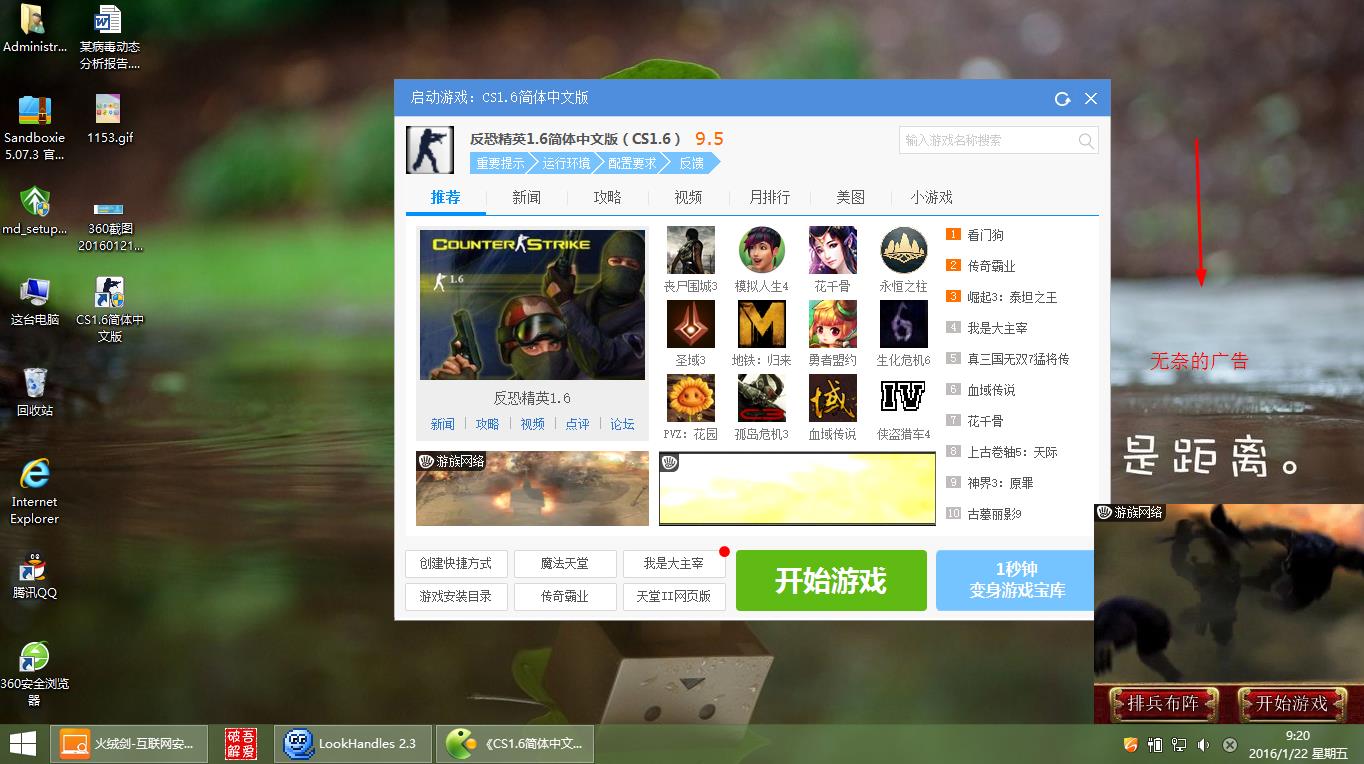Viewport: 1364px width, 764px height.
Task: Select the 推荐 tab
Action: click(x=446, y=197)
